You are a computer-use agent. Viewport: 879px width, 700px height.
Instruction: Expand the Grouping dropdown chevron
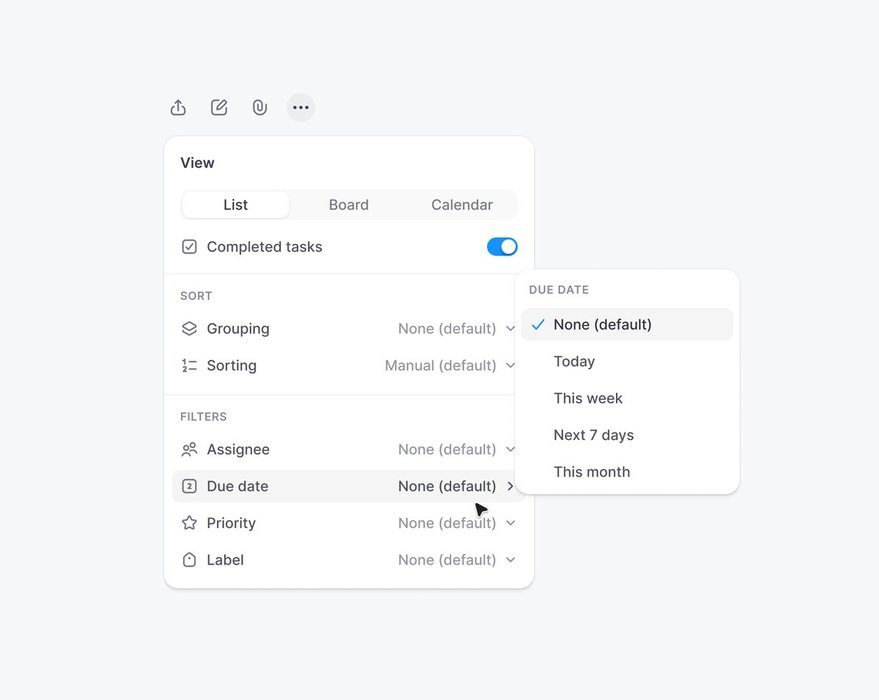[510, 328]
